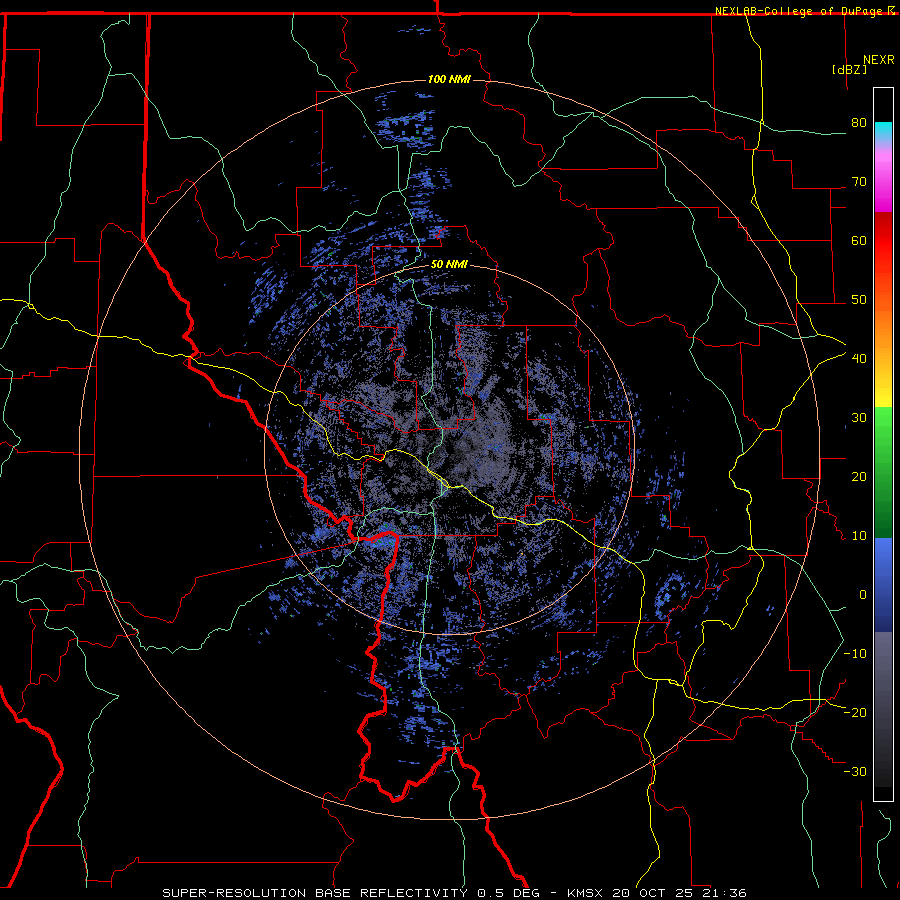
Task: Click the [dBZ] legend unit label
Action: [849, 70]
